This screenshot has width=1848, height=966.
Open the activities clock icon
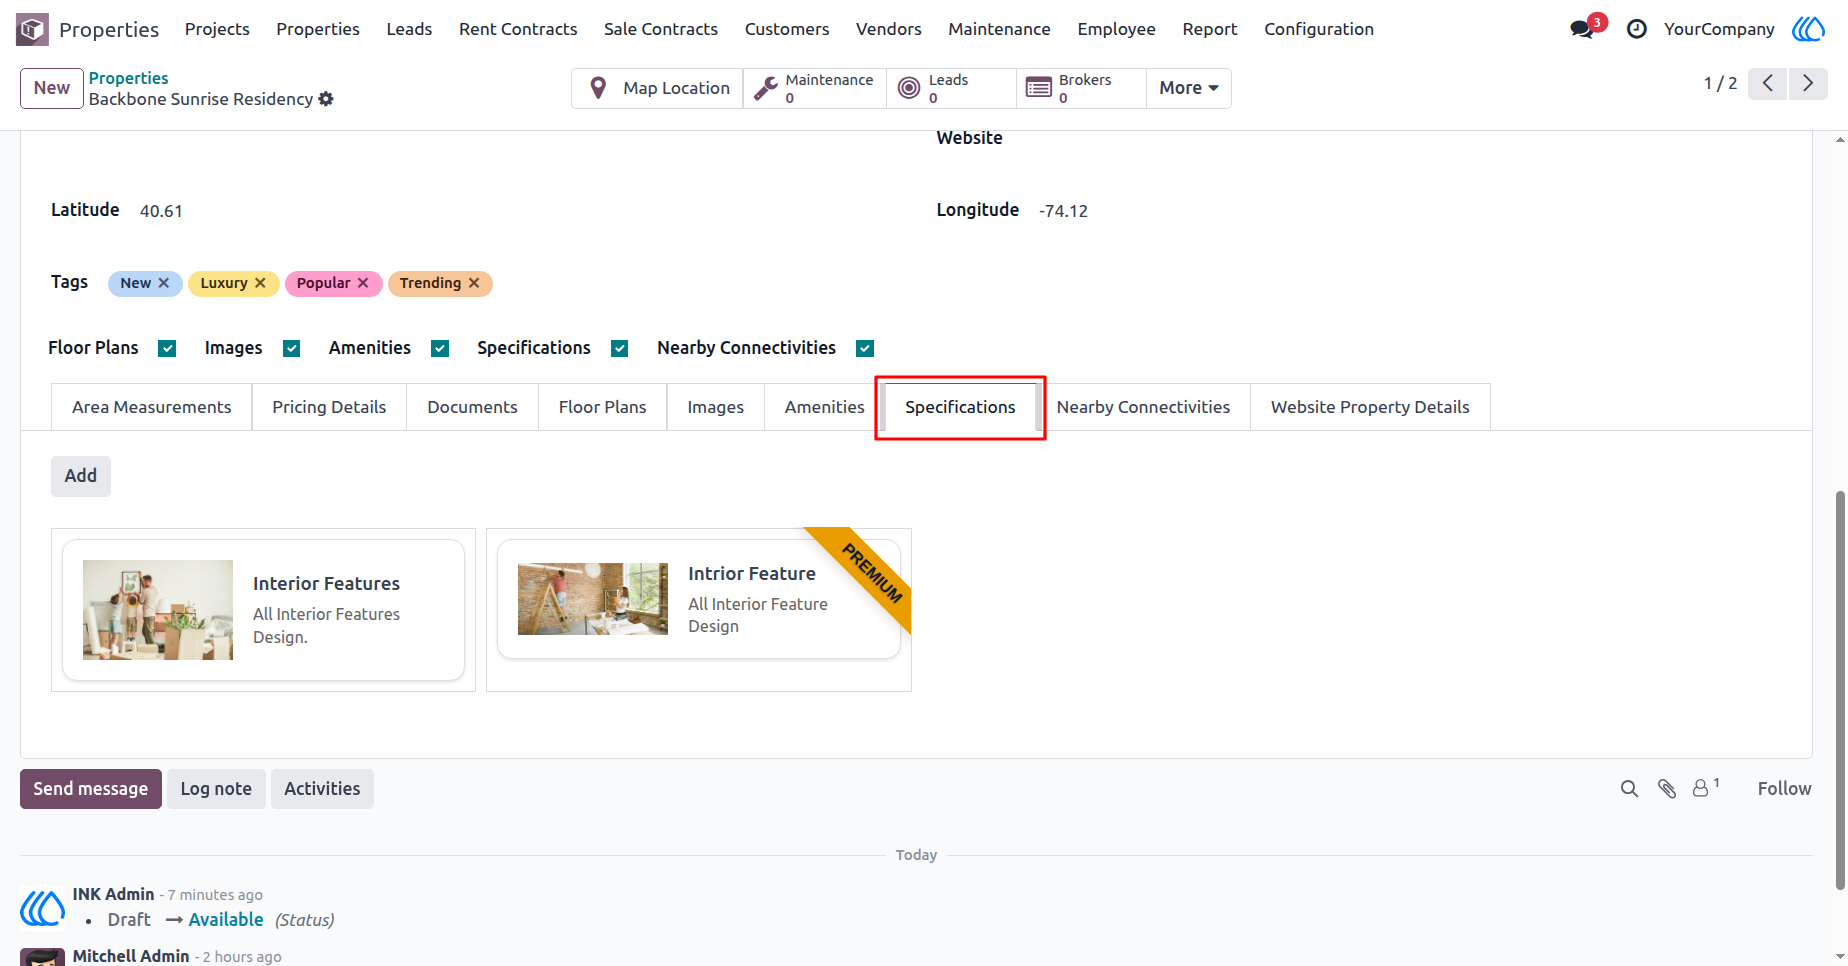[1636, 29]
